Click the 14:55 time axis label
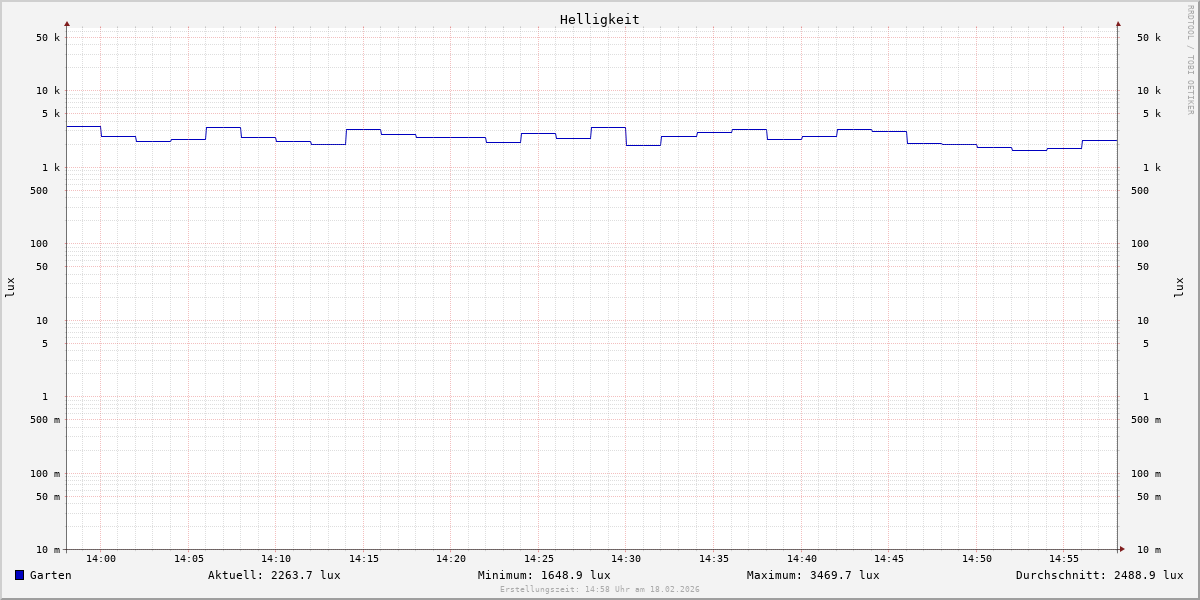The image size is (1200, 600). [x=1064, y=559]
